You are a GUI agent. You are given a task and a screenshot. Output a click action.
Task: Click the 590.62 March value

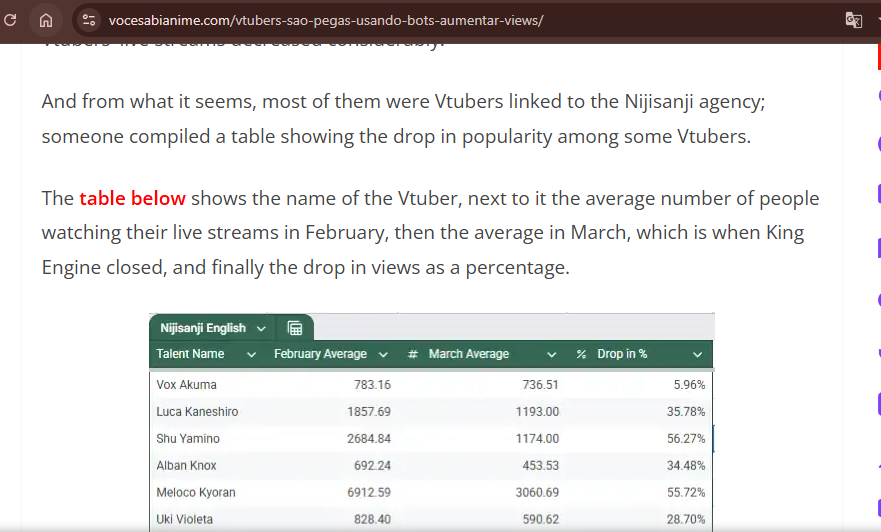[541, 520]
